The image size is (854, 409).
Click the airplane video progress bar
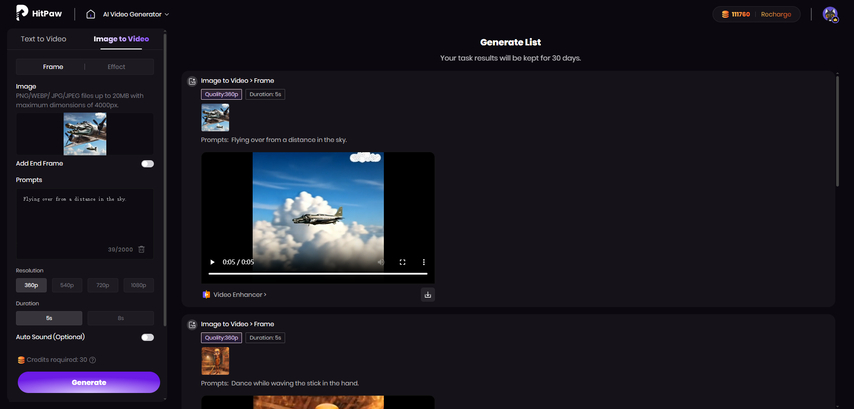coord(318,274)
